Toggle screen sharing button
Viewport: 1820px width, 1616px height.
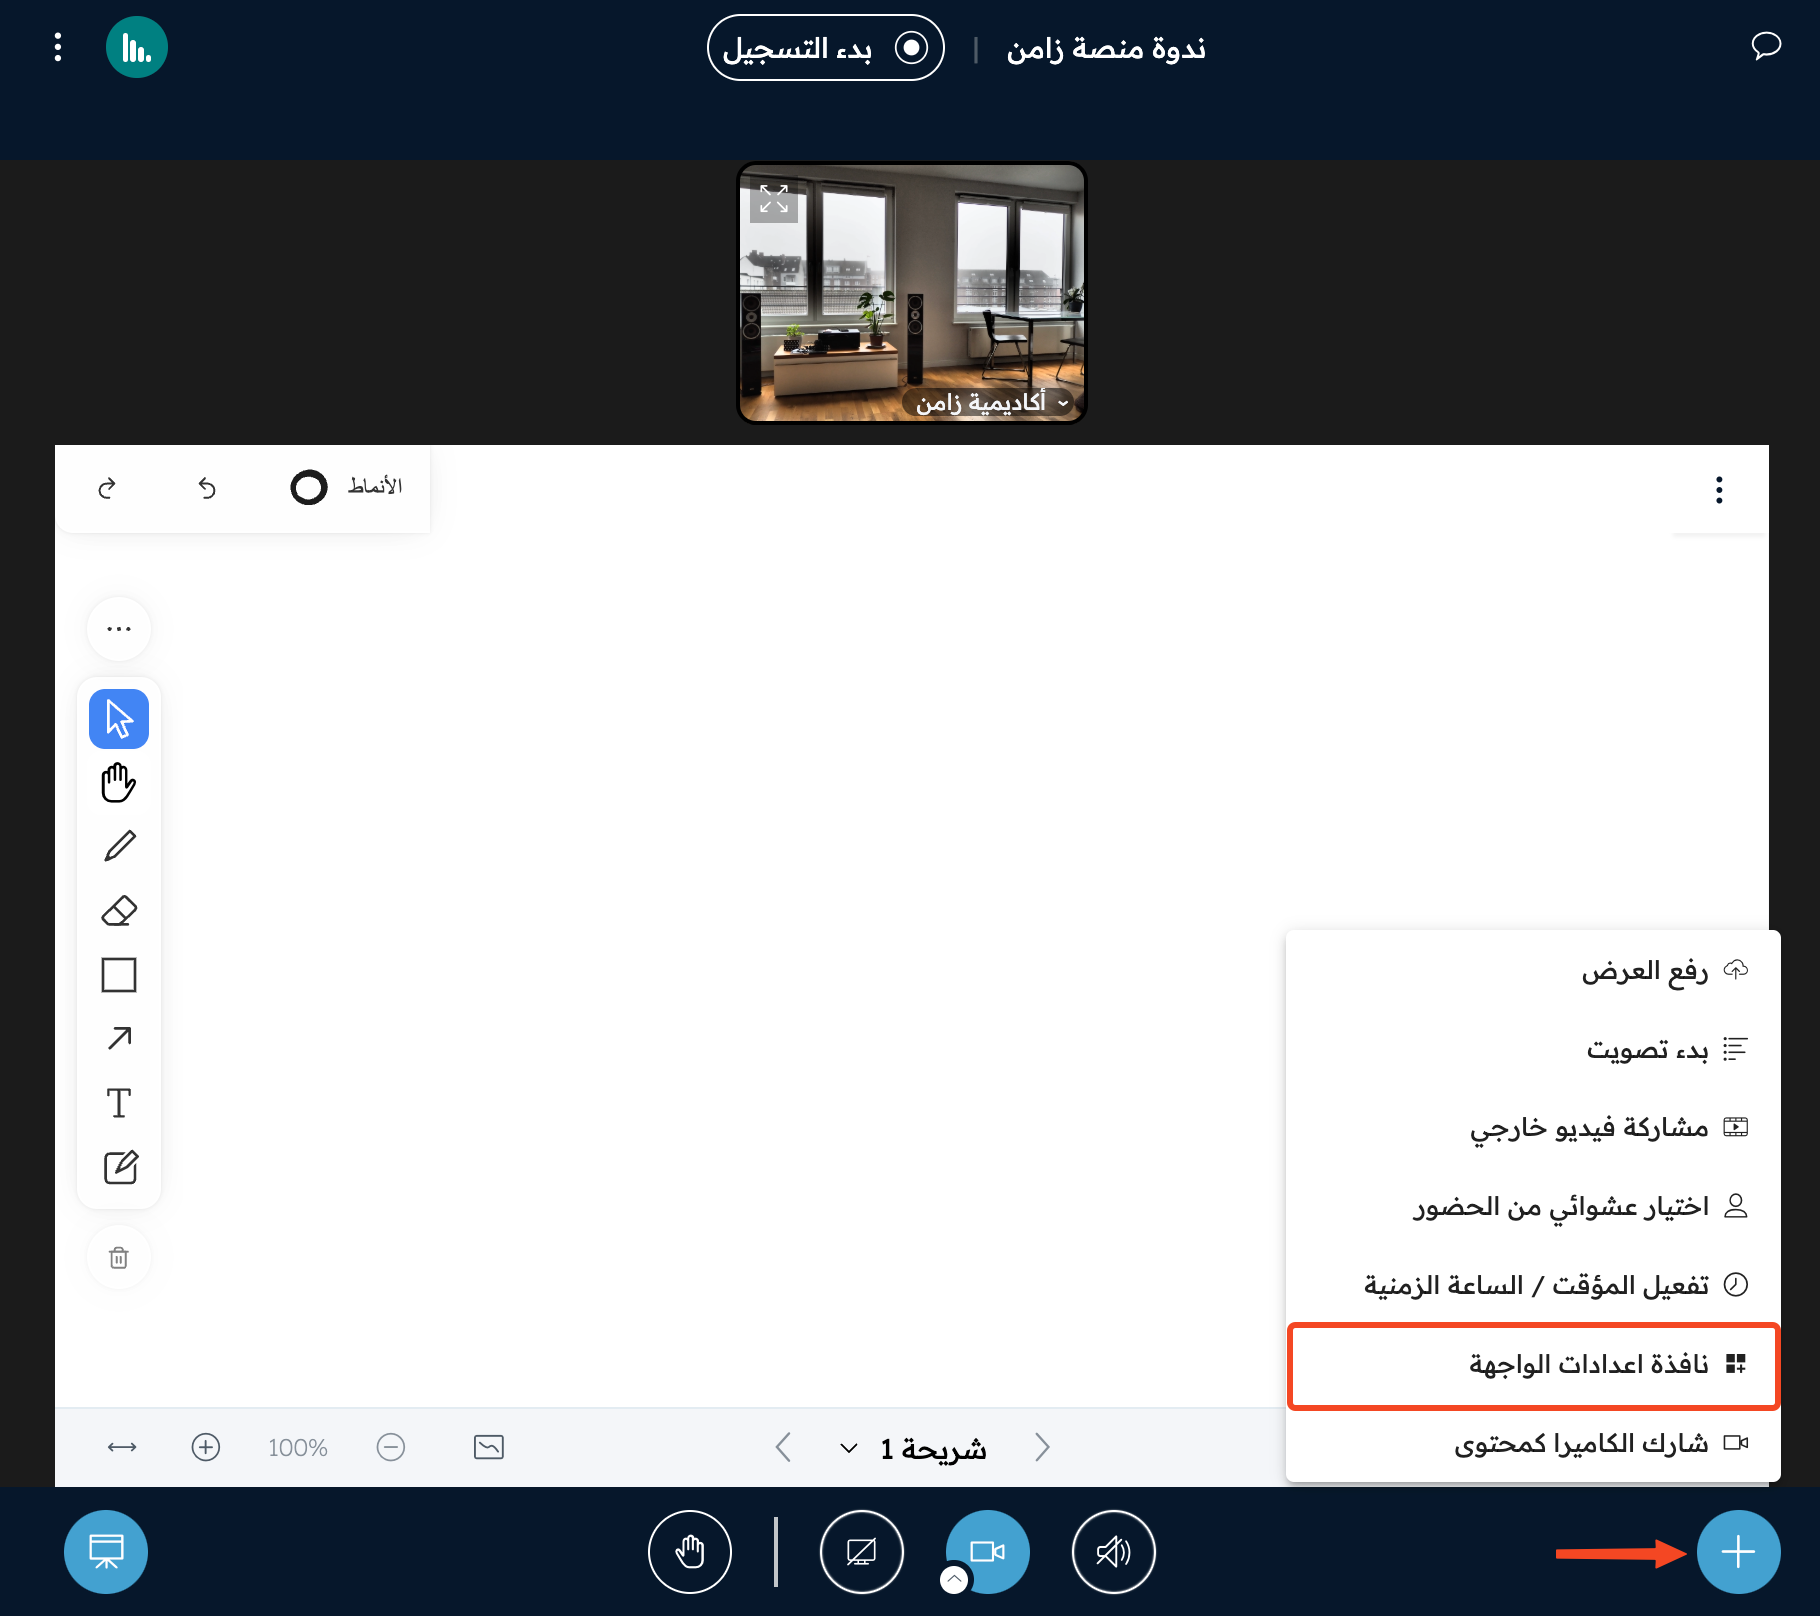pos(862,1552)
